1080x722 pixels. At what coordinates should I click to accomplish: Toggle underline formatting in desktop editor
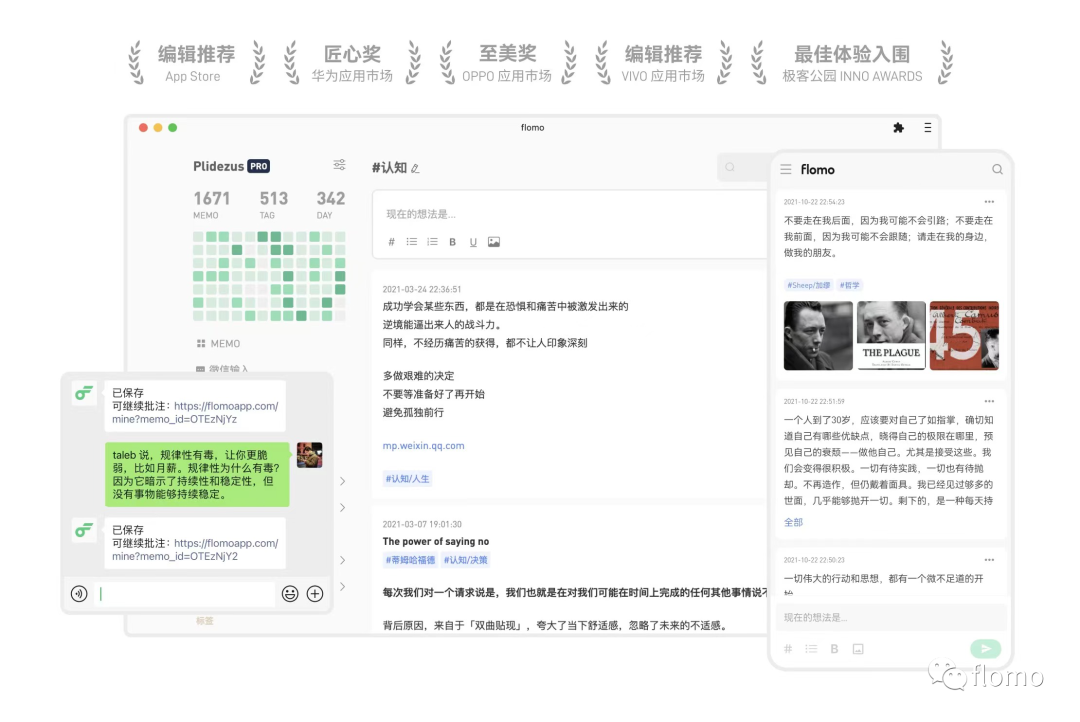(473, 242)
